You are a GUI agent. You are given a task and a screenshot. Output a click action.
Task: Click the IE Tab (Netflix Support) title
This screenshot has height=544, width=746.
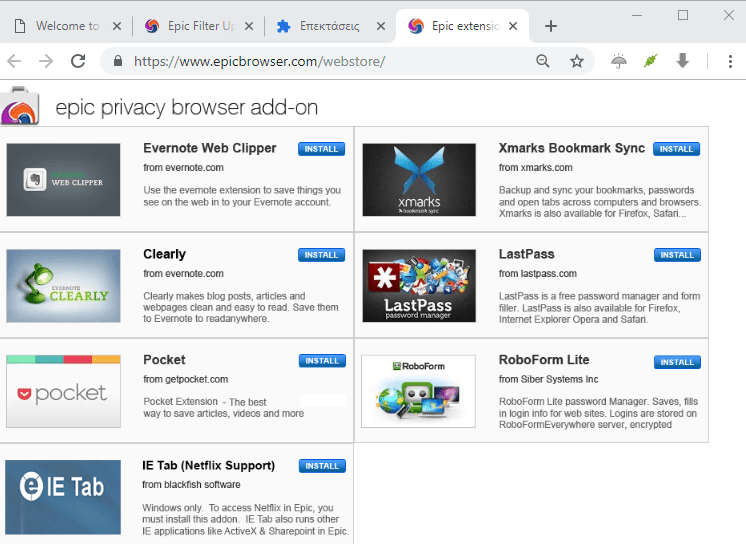[208, 465]
